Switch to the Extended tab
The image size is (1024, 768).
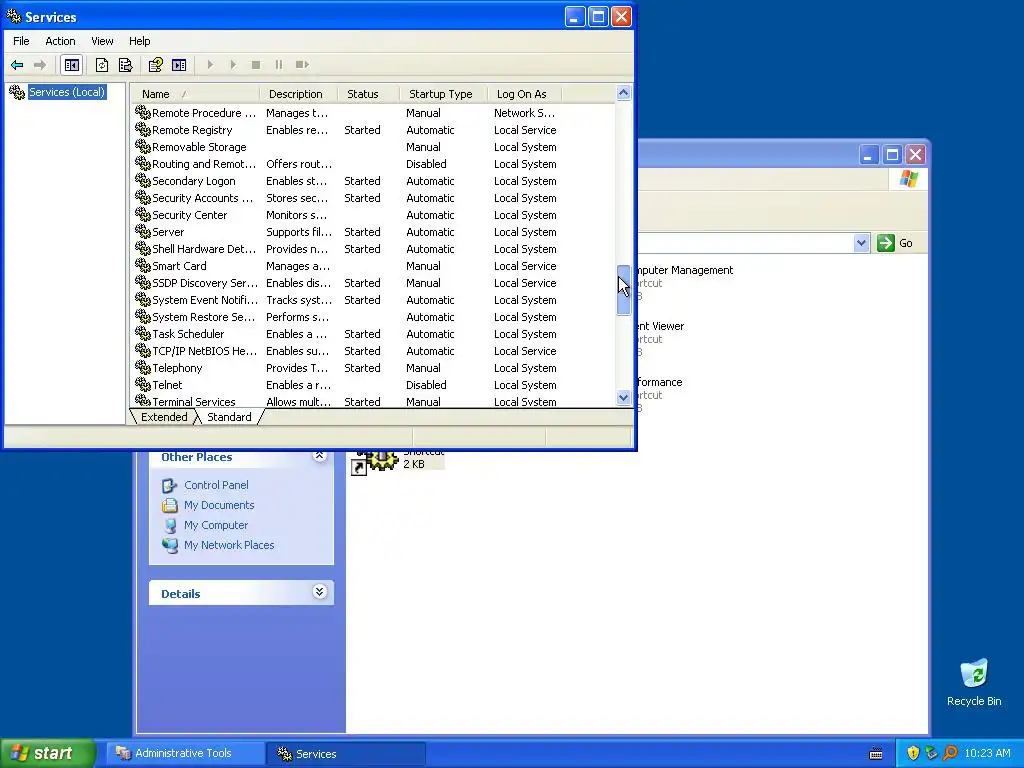click(x=164, y=417)
